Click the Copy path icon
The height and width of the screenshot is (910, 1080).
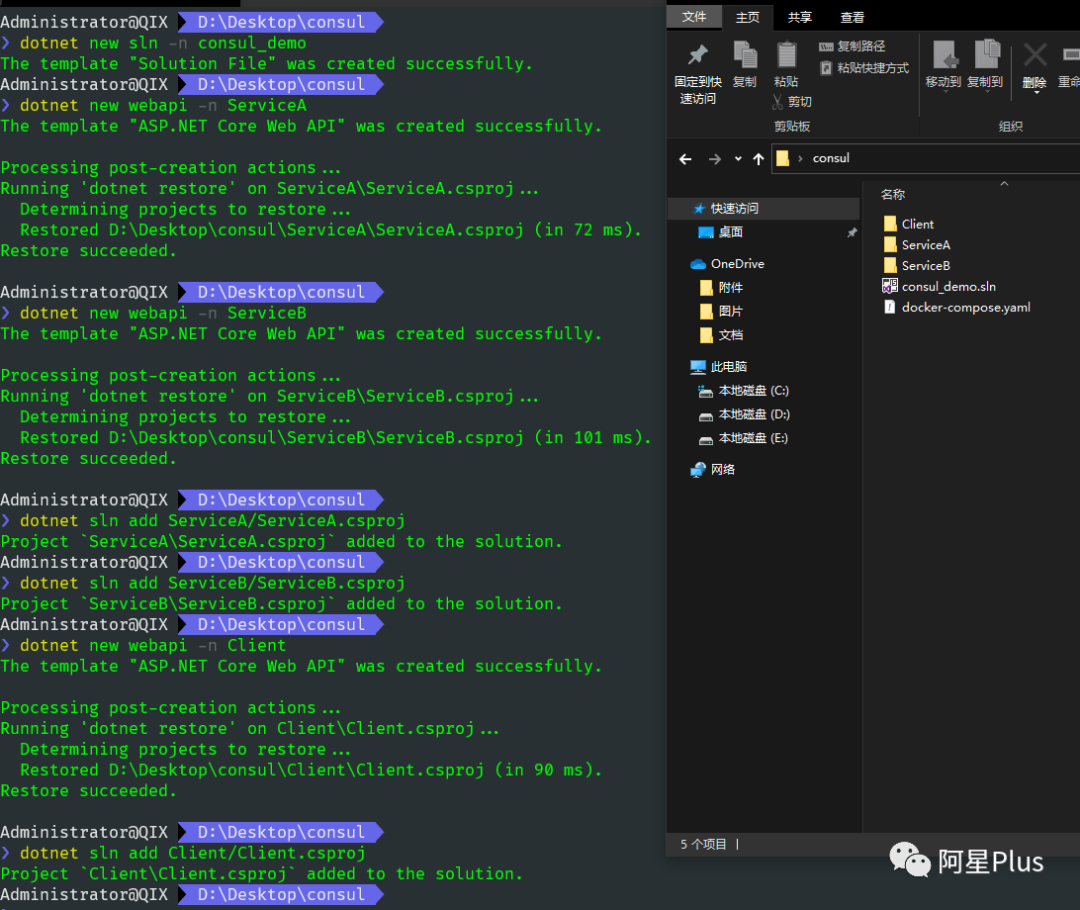click(826, 46)
